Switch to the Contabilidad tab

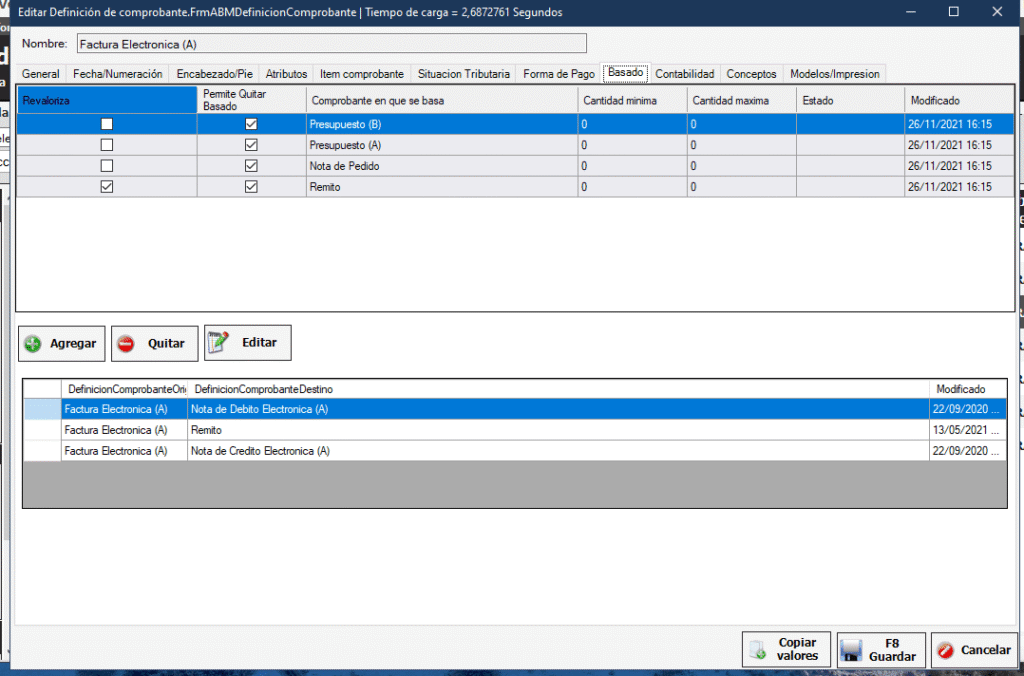click(x=684, y=74)
